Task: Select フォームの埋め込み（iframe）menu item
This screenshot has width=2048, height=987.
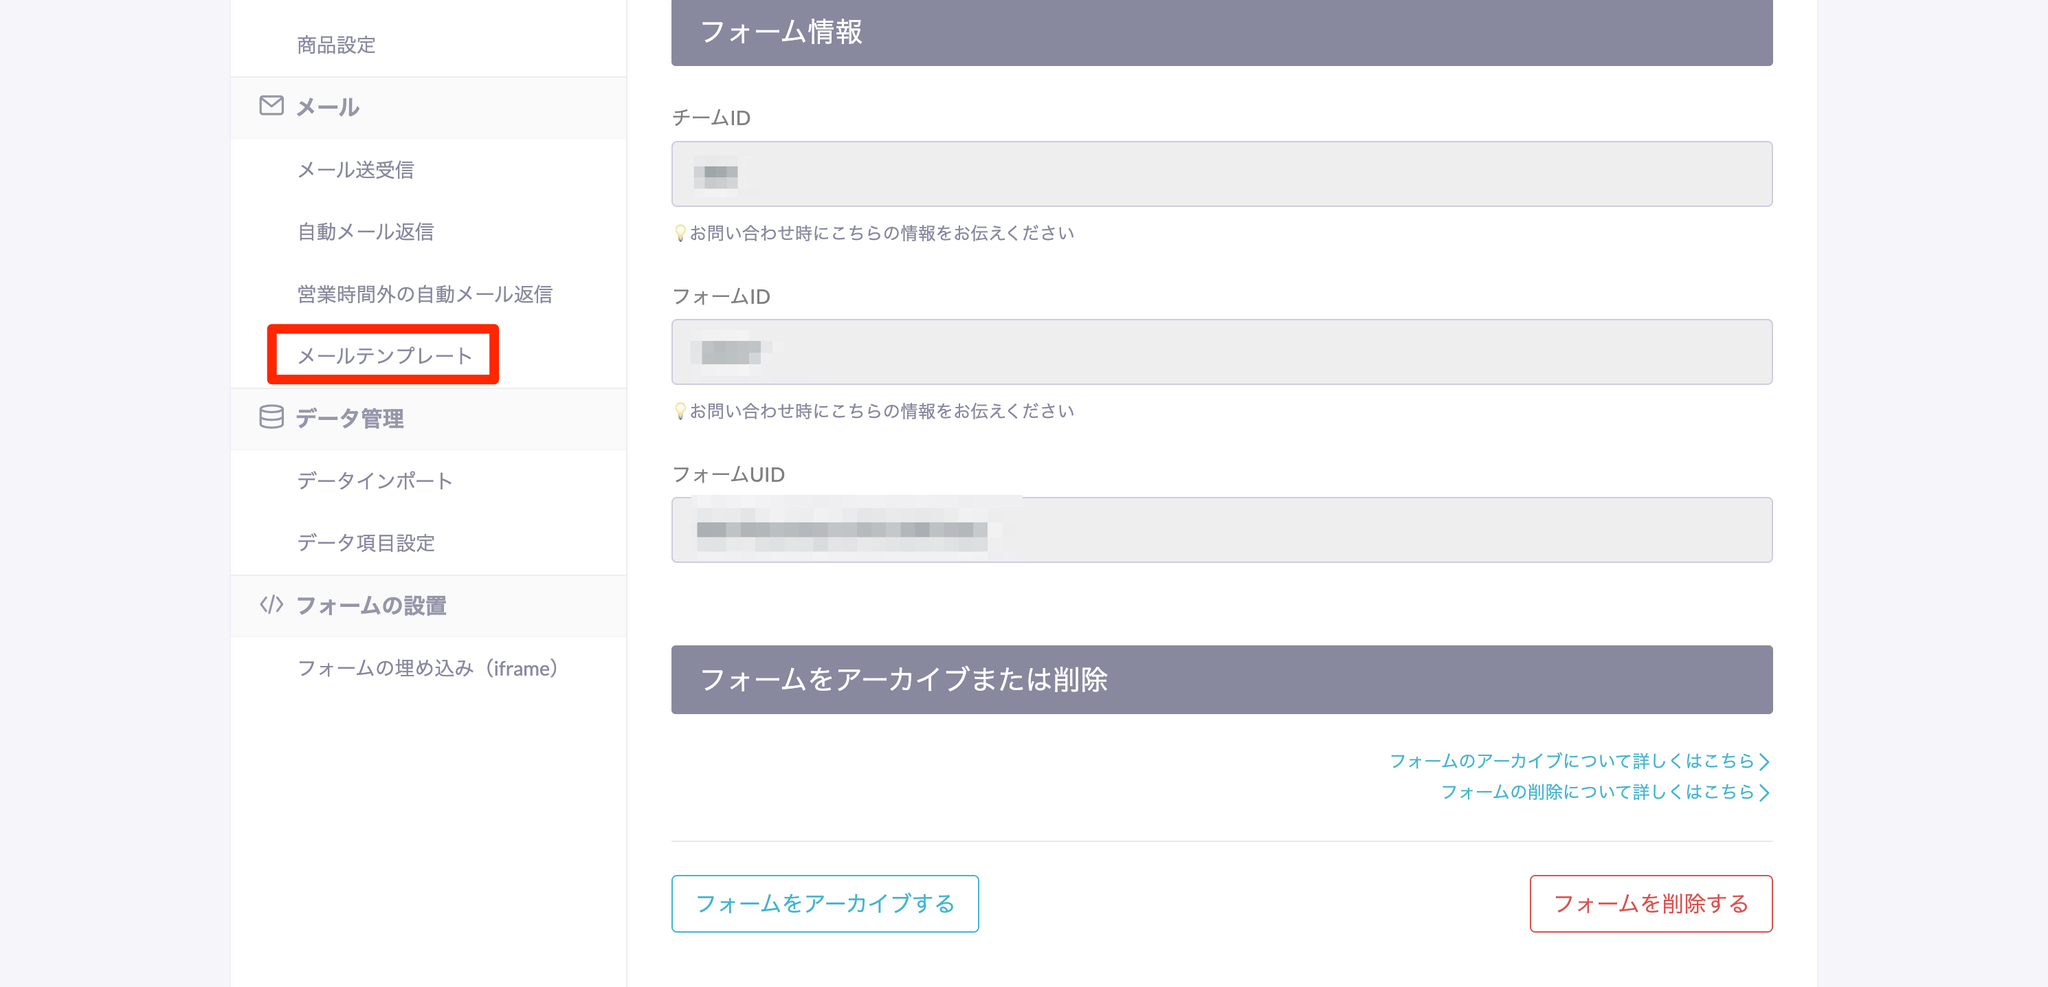Action: tap(427, 668)
